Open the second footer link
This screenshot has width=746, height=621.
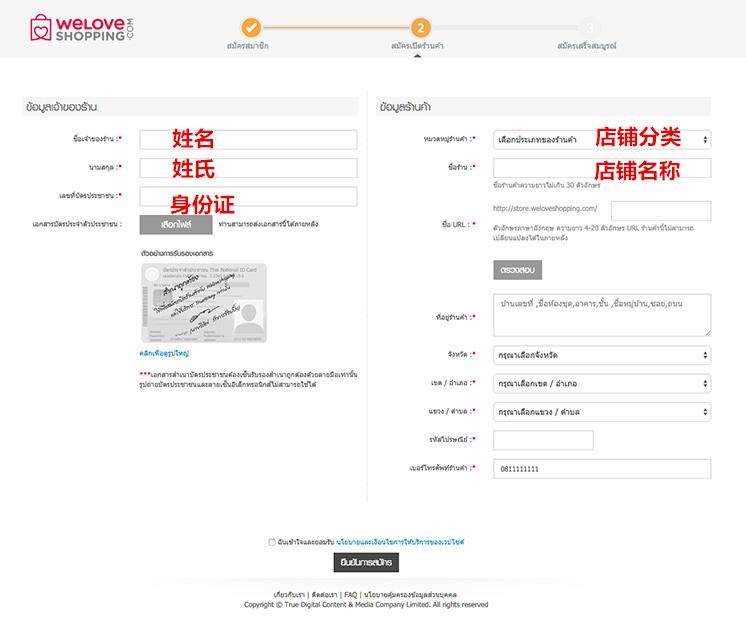tap(324, 595)
